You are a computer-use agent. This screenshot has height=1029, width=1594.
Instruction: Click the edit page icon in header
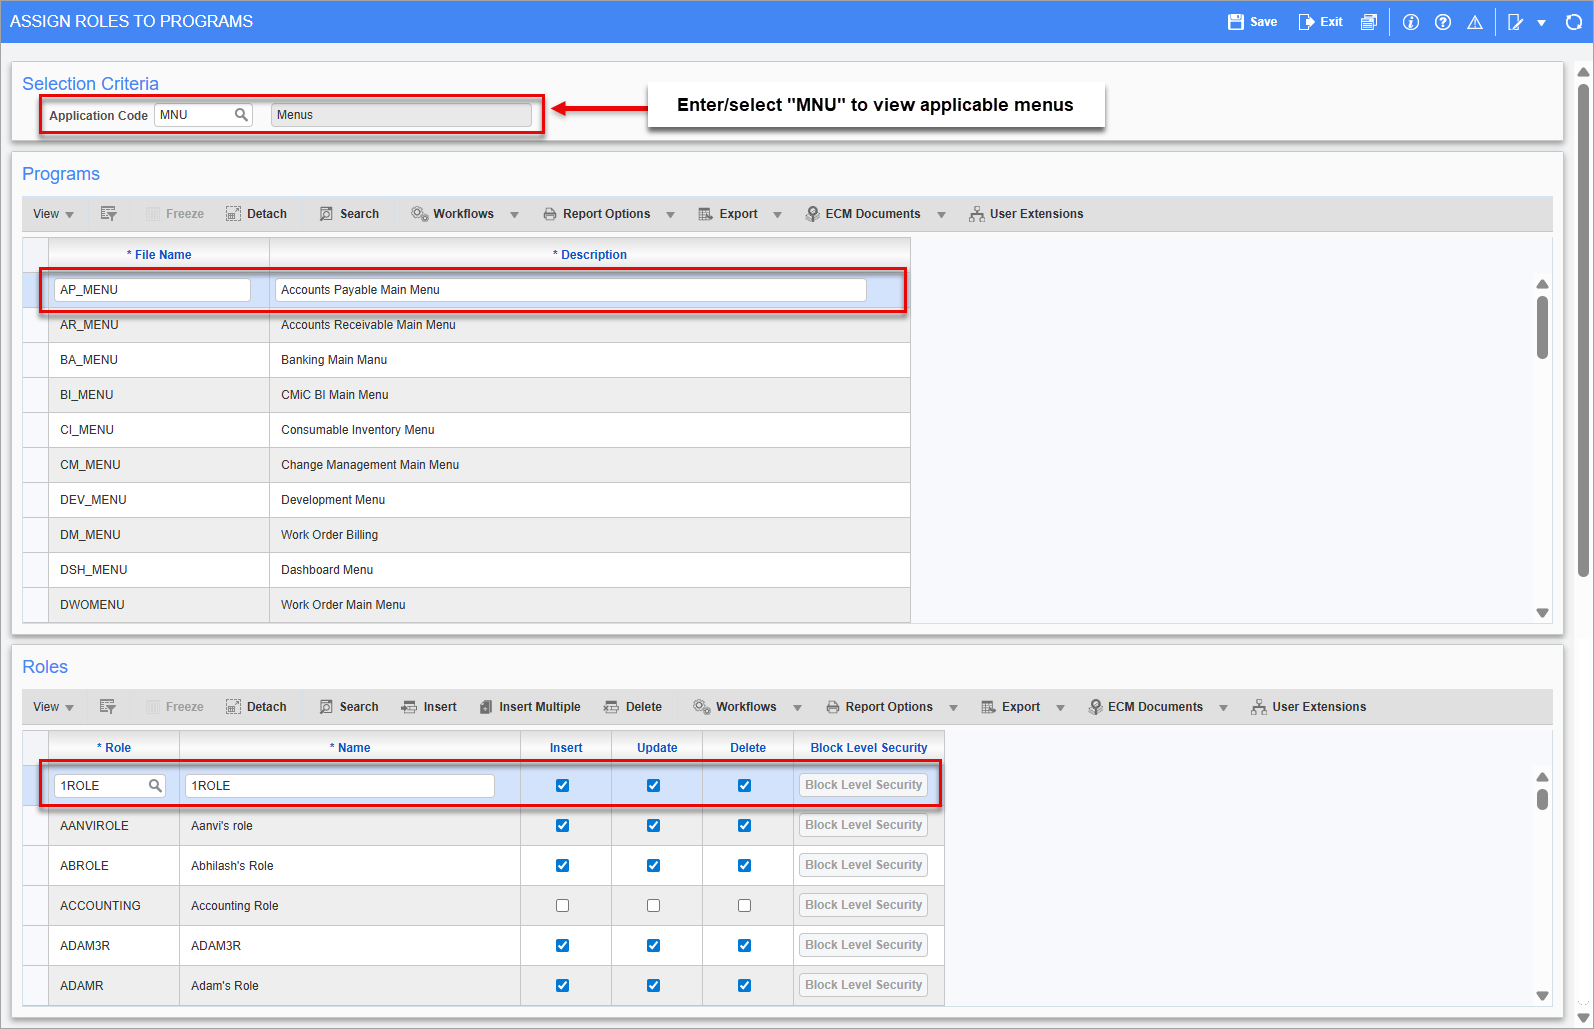coord(1516,22)
